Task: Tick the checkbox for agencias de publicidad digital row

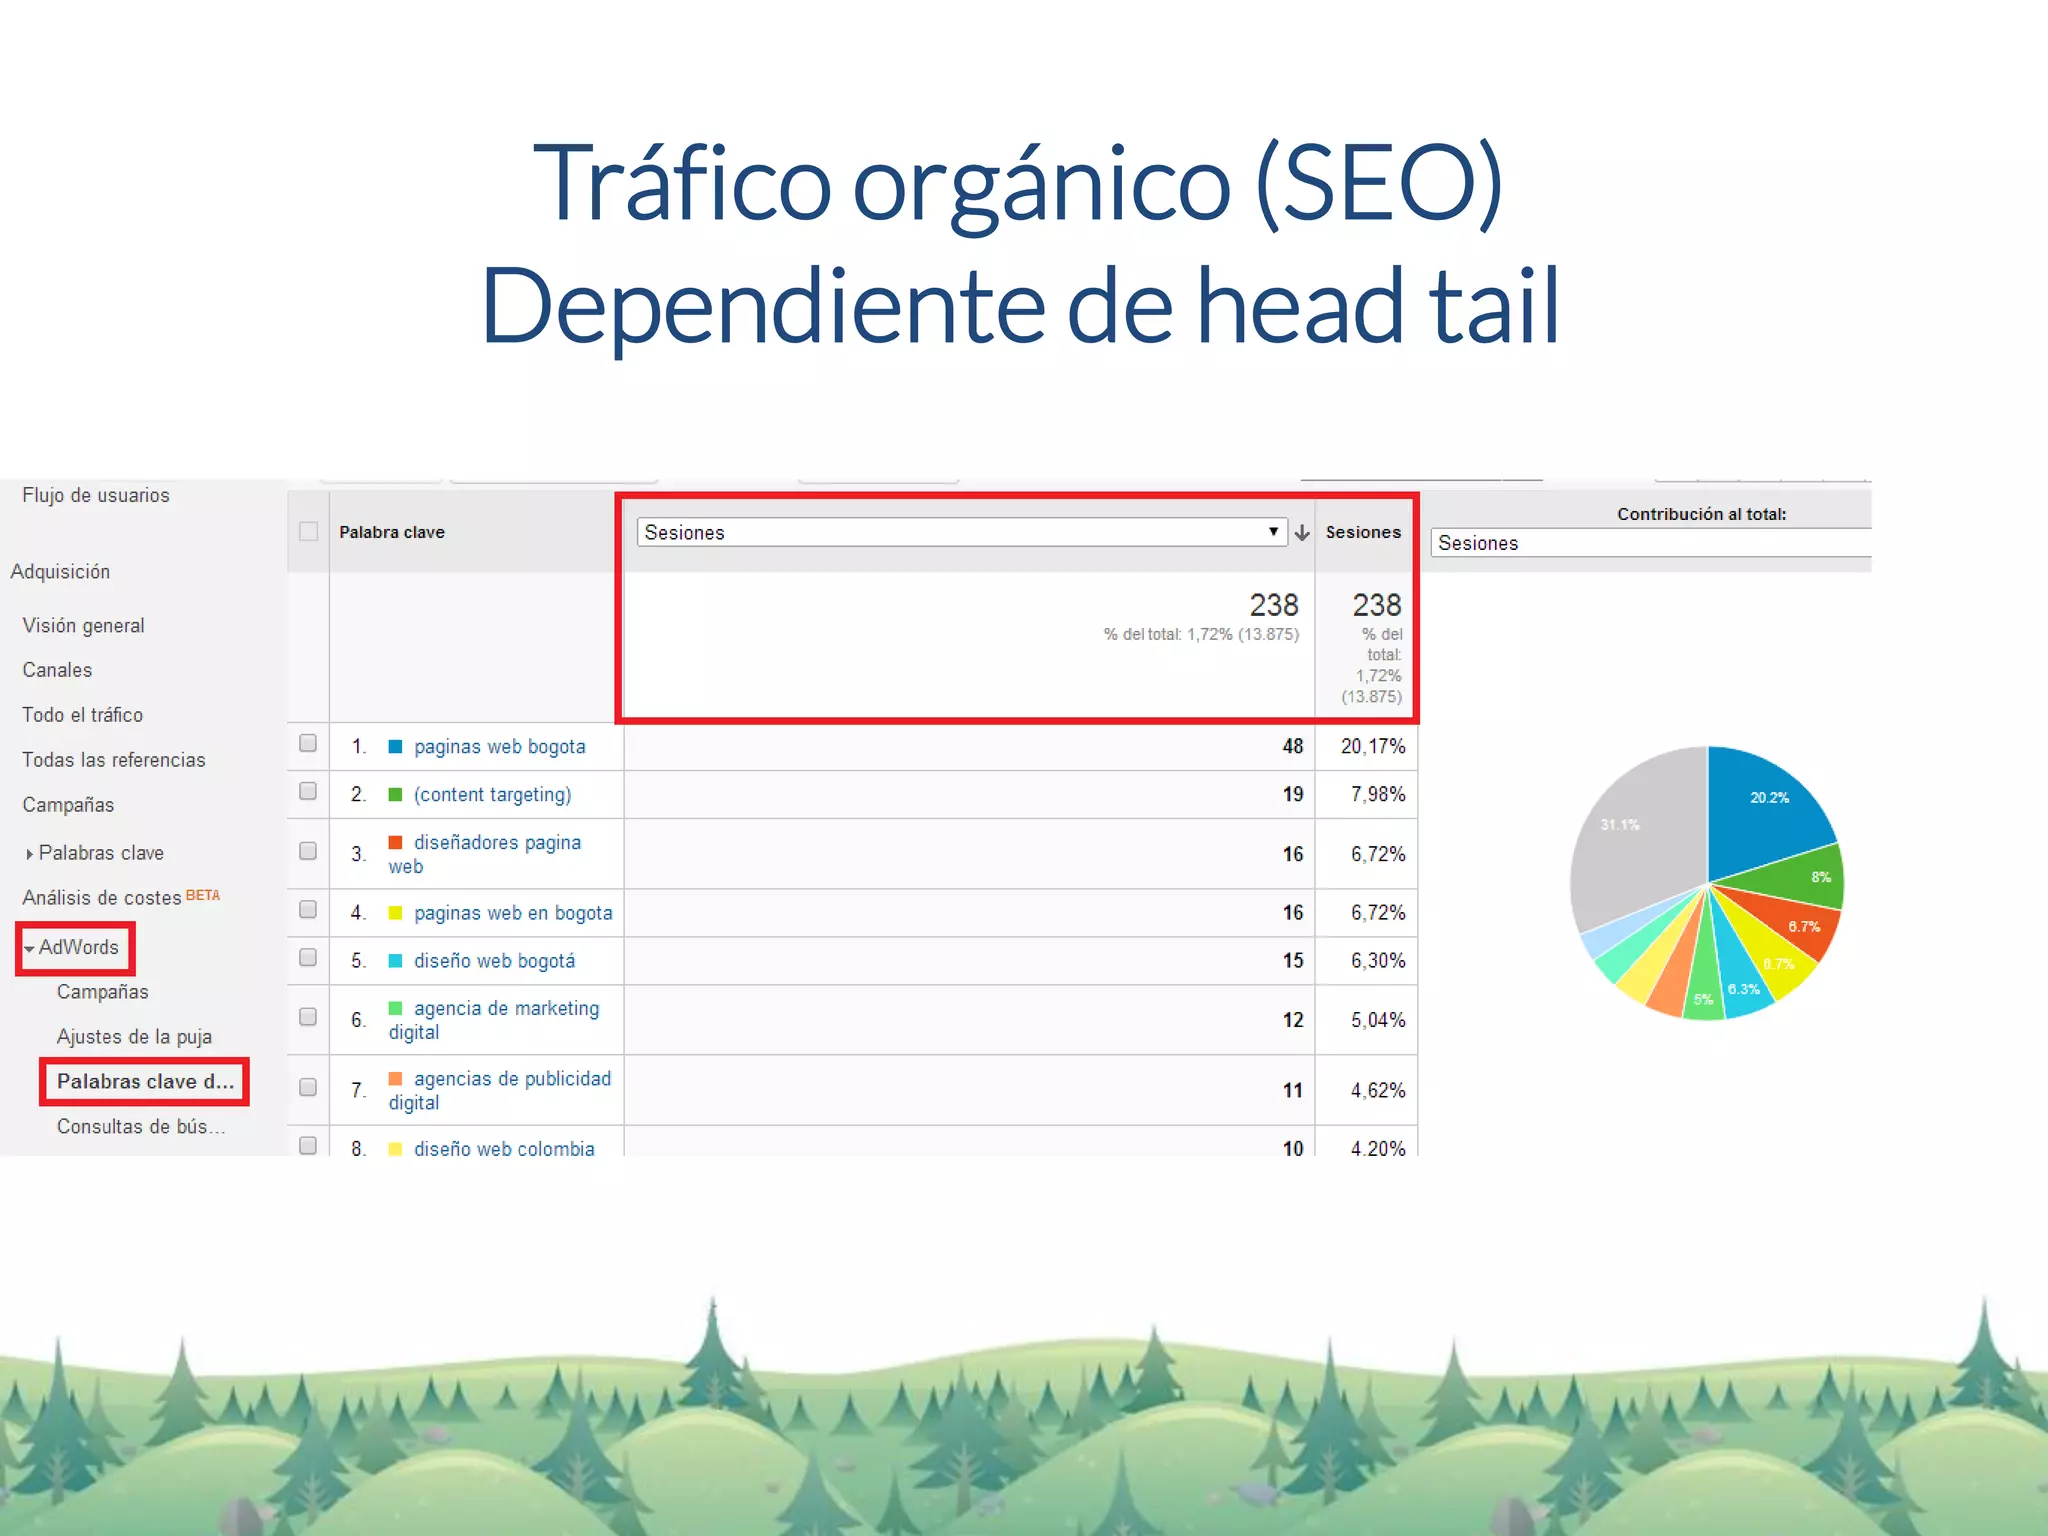Action: point(308,1087)
